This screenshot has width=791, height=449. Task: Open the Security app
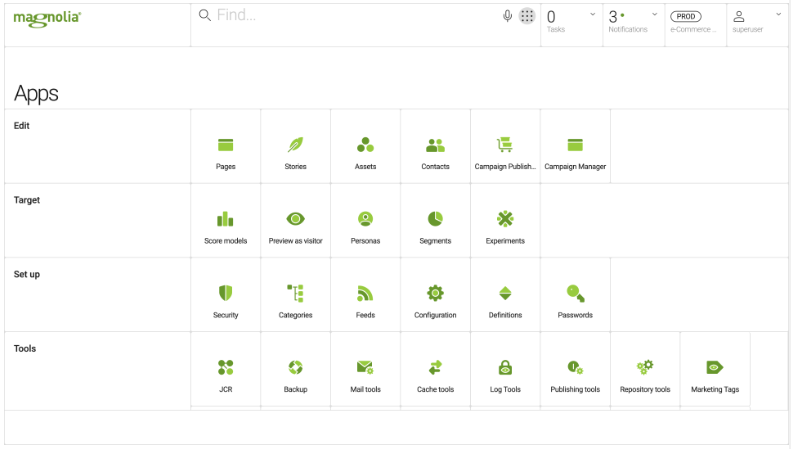coord(225,295)
